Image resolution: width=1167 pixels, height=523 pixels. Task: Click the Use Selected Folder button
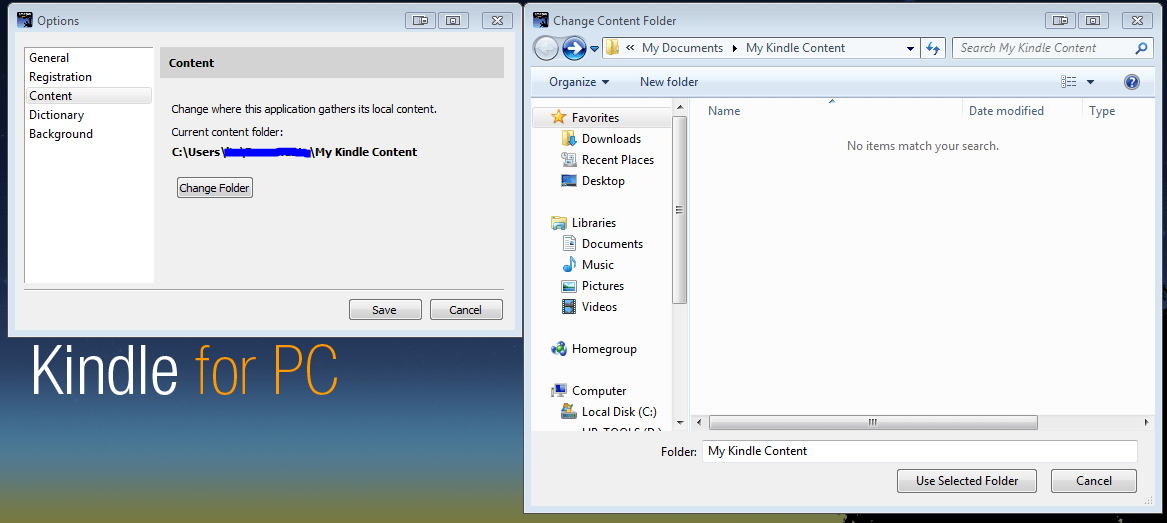[x=967, y=481]
